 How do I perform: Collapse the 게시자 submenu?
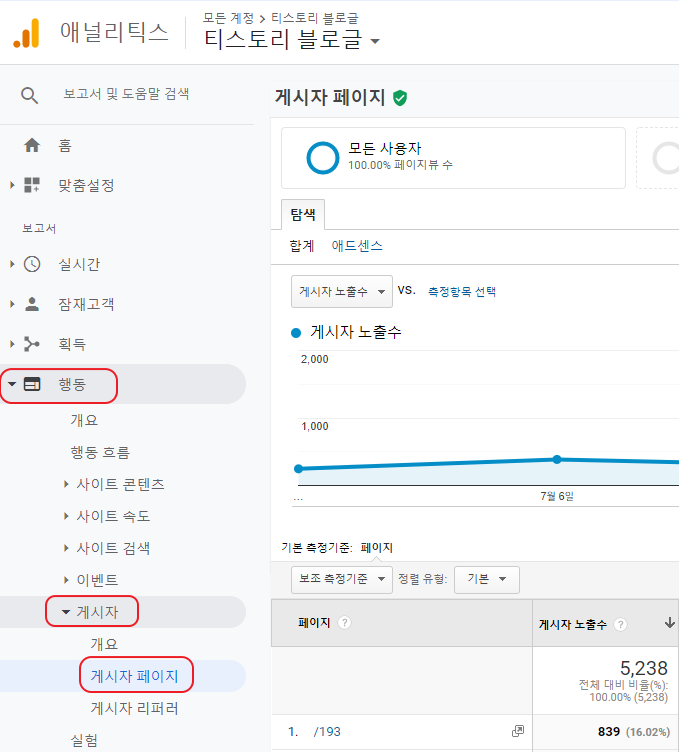pos(66,612)
